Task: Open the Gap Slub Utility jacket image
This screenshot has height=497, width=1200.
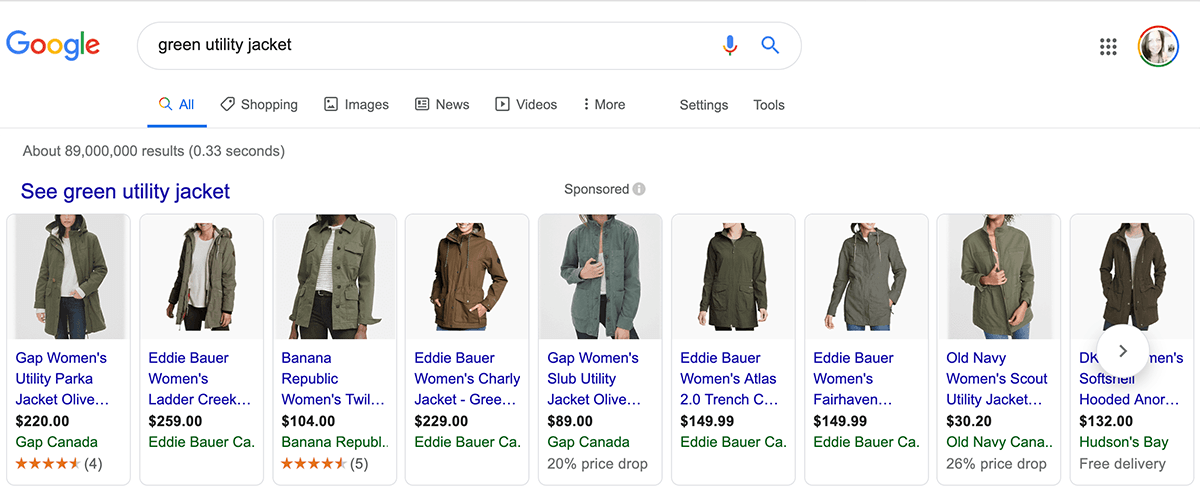Action: [x=600, y=276]
